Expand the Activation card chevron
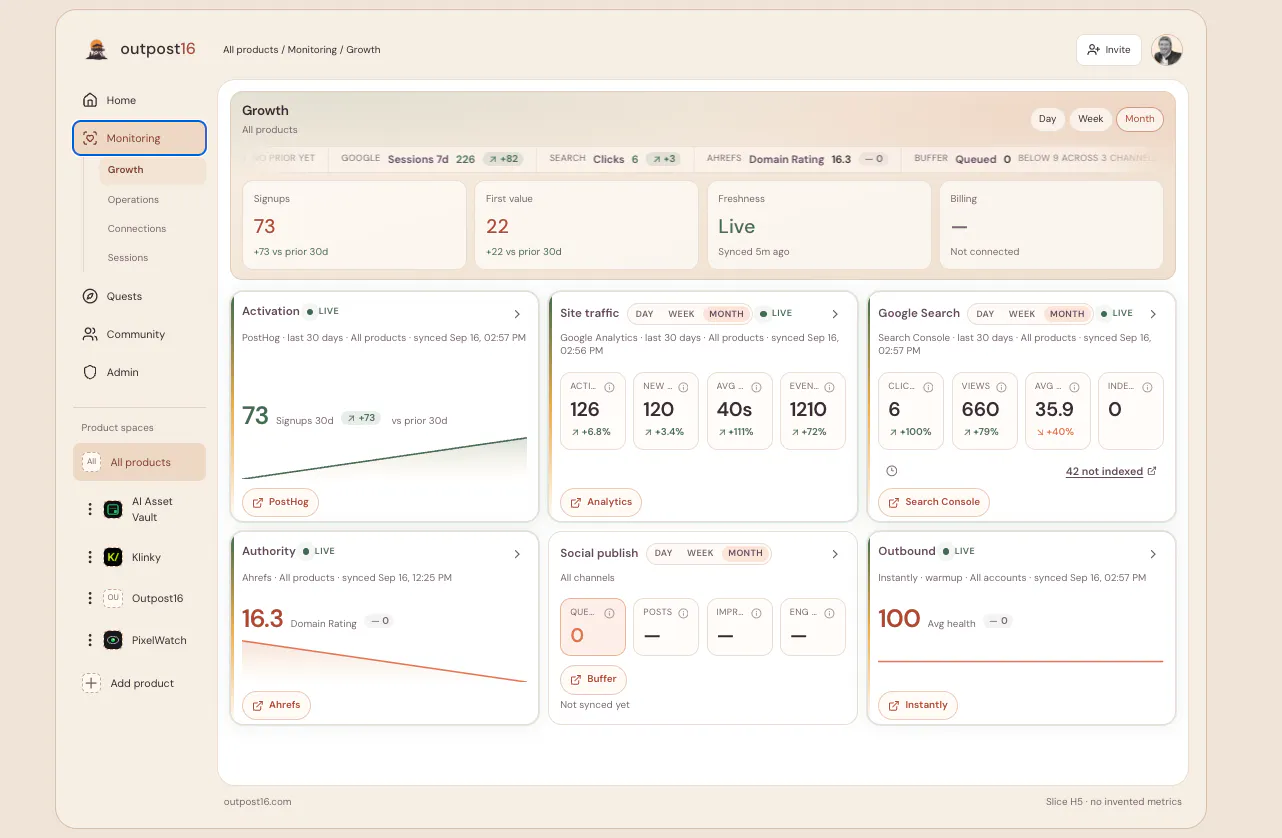Screen dimensions: 1282x838 coord(517,314)
